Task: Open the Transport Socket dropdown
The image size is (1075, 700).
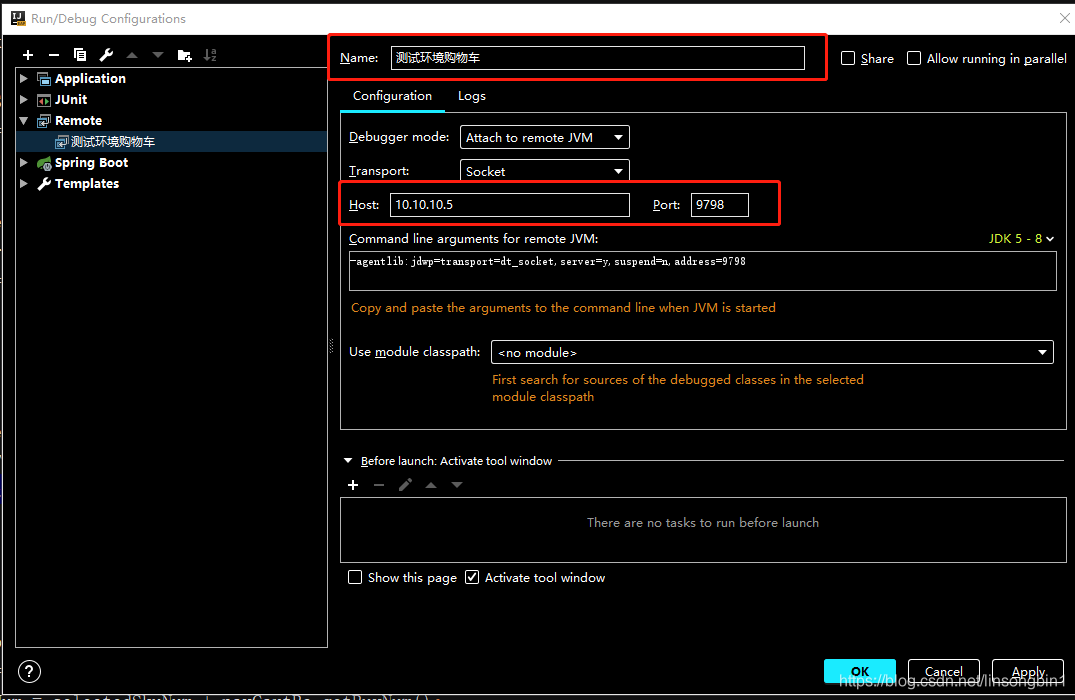Action: click(544, 171)
